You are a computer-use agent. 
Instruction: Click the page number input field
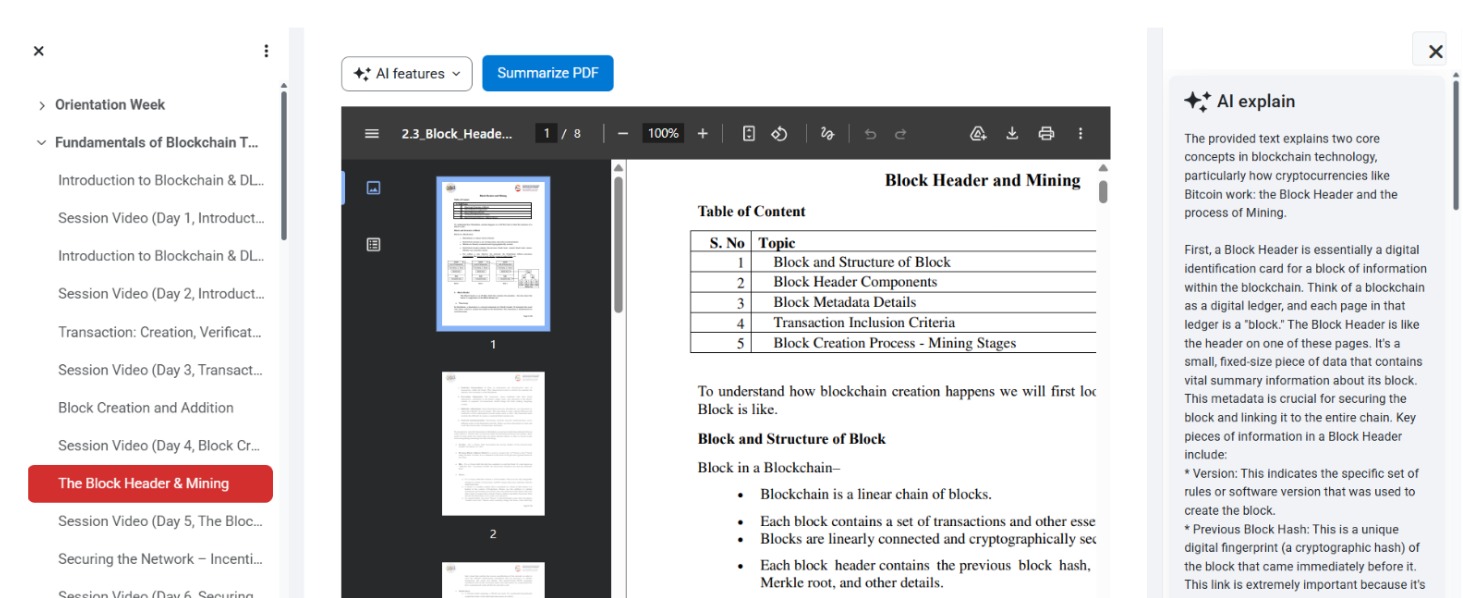pos(545,133)
